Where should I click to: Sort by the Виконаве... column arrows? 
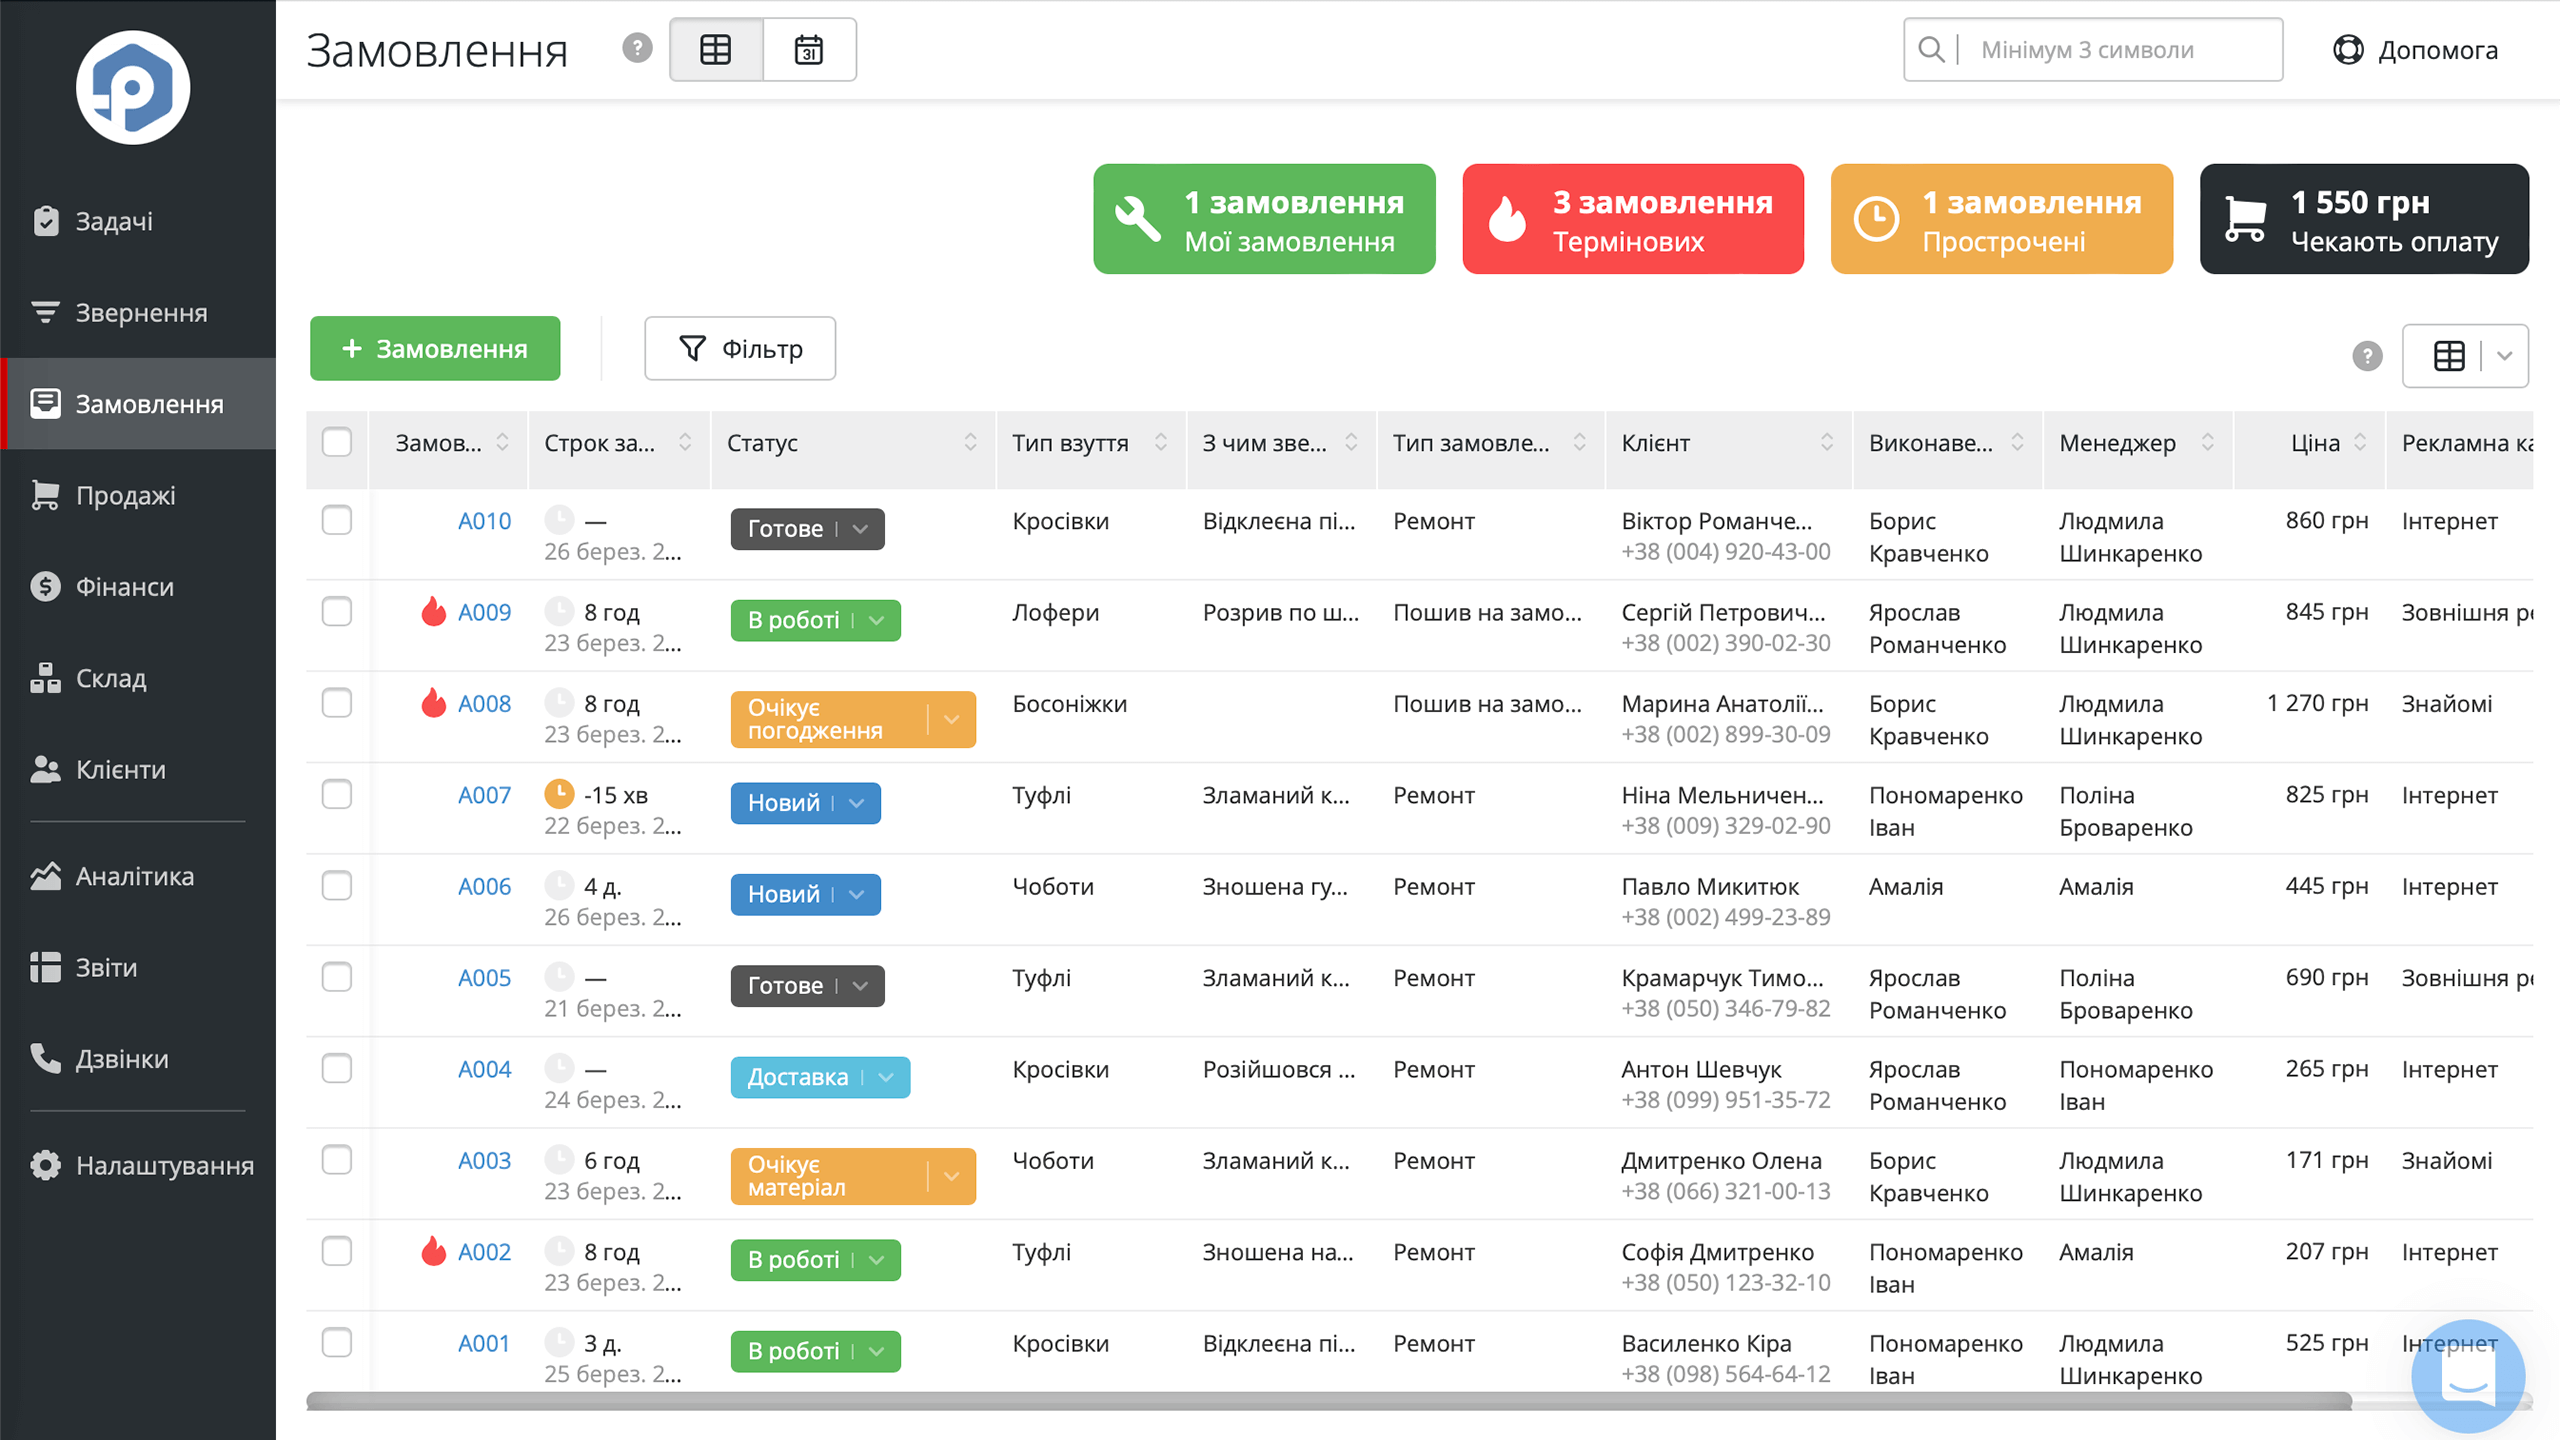click(x=2017, y=442)
